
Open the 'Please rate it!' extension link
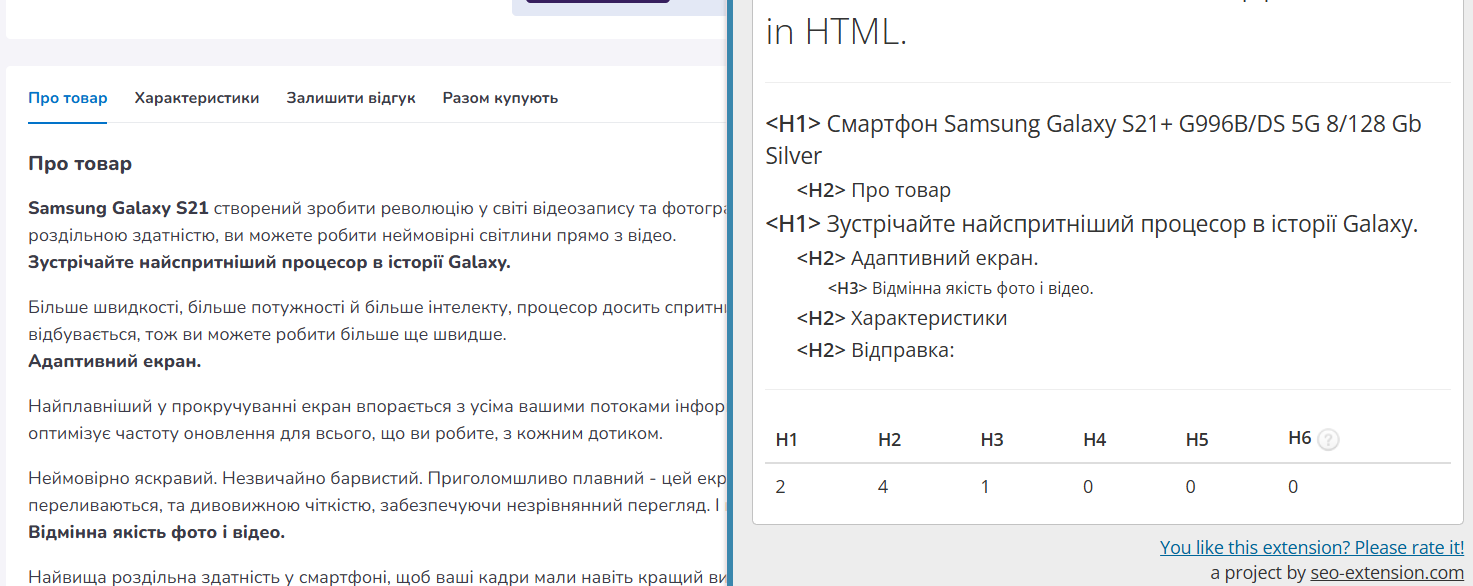coord(1312,547)
